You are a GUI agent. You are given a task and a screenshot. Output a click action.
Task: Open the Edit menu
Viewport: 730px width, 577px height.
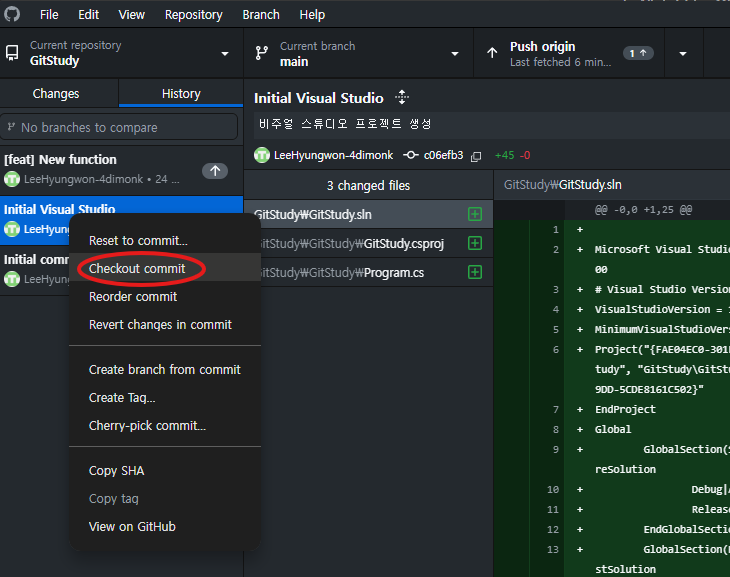pos(88,15)
